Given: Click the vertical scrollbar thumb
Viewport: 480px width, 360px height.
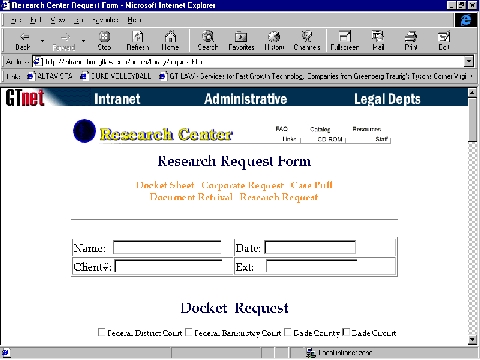Looking at the screenshot, I should (x=472, y=120).
